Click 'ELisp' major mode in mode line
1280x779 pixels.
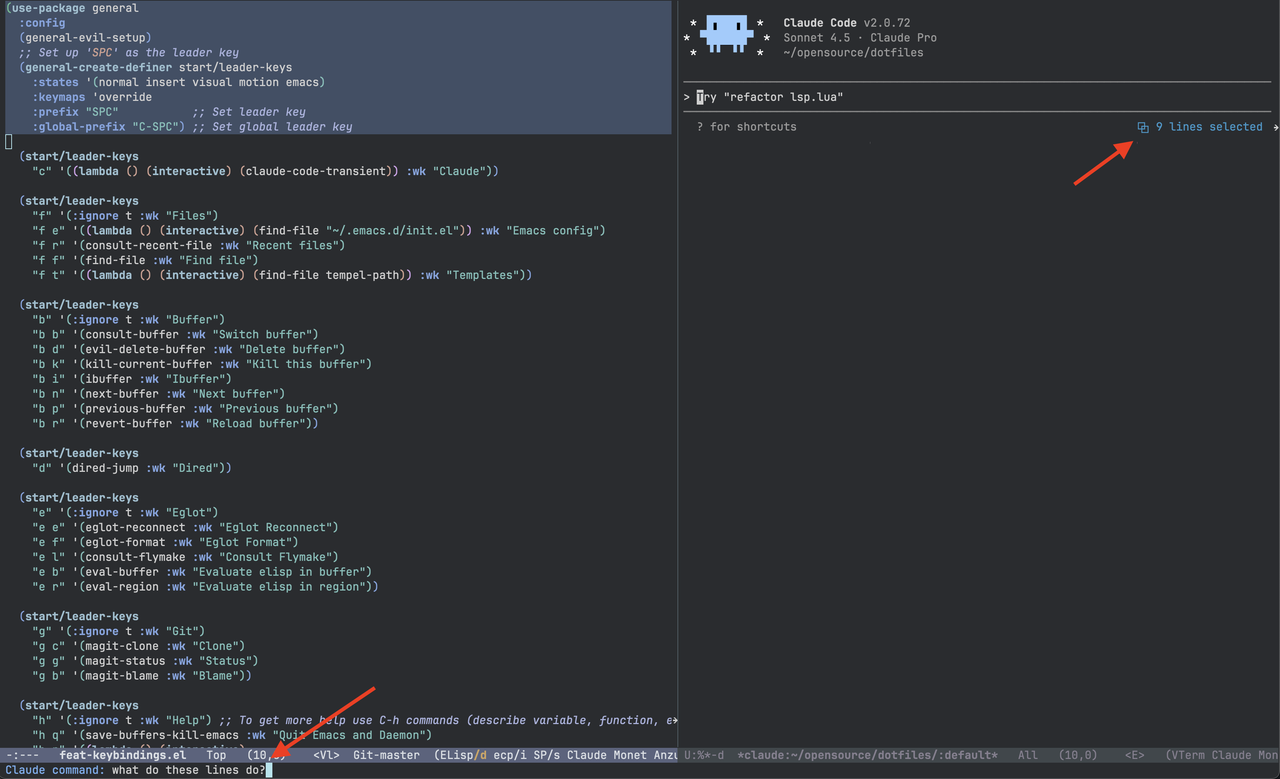(459, 755)
